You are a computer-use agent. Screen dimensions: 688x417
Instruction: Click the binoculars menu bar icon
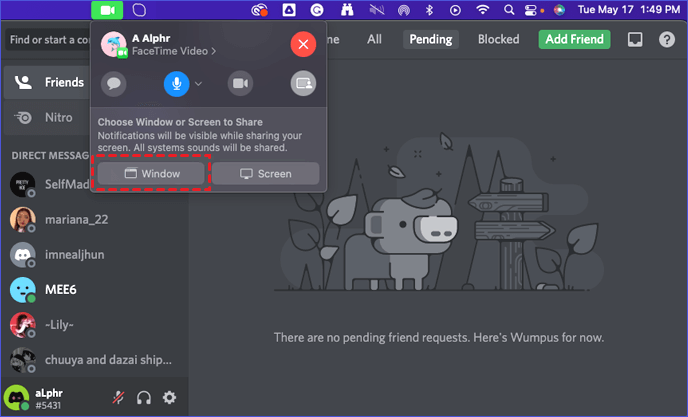point(347,10)
